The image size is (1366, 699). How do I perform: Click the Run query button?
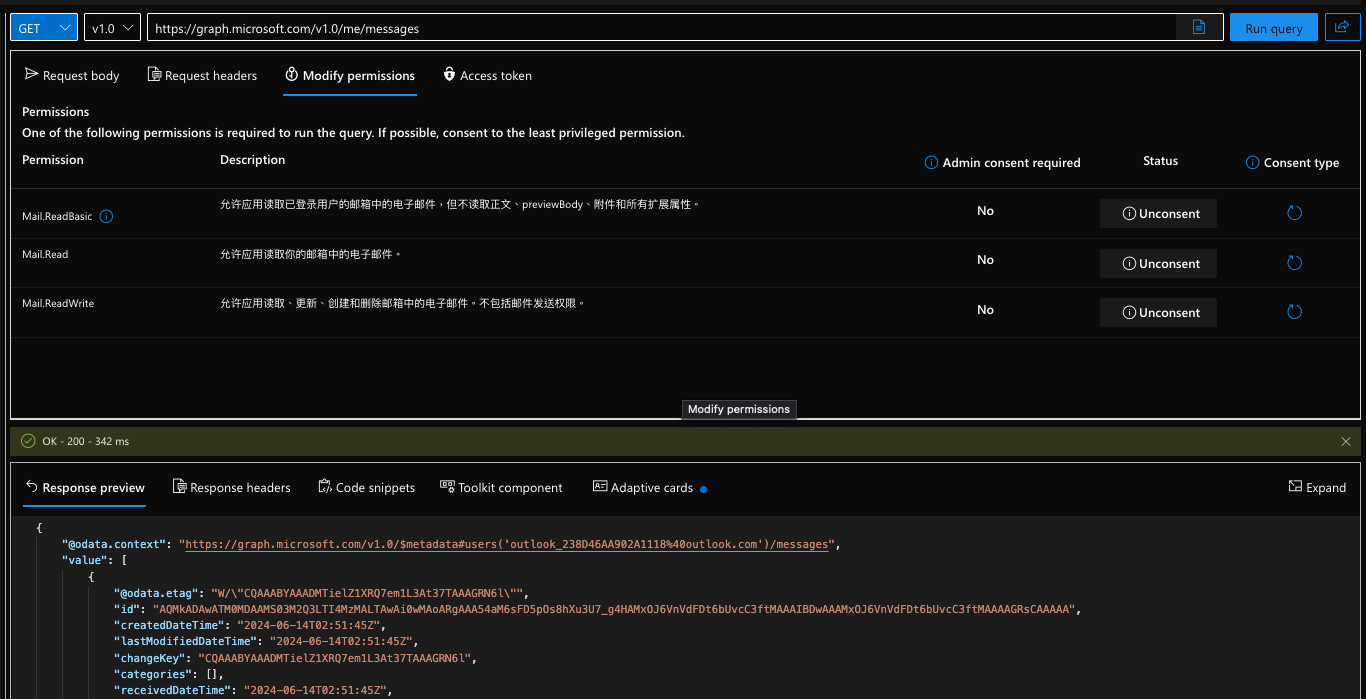[1273, 27]
